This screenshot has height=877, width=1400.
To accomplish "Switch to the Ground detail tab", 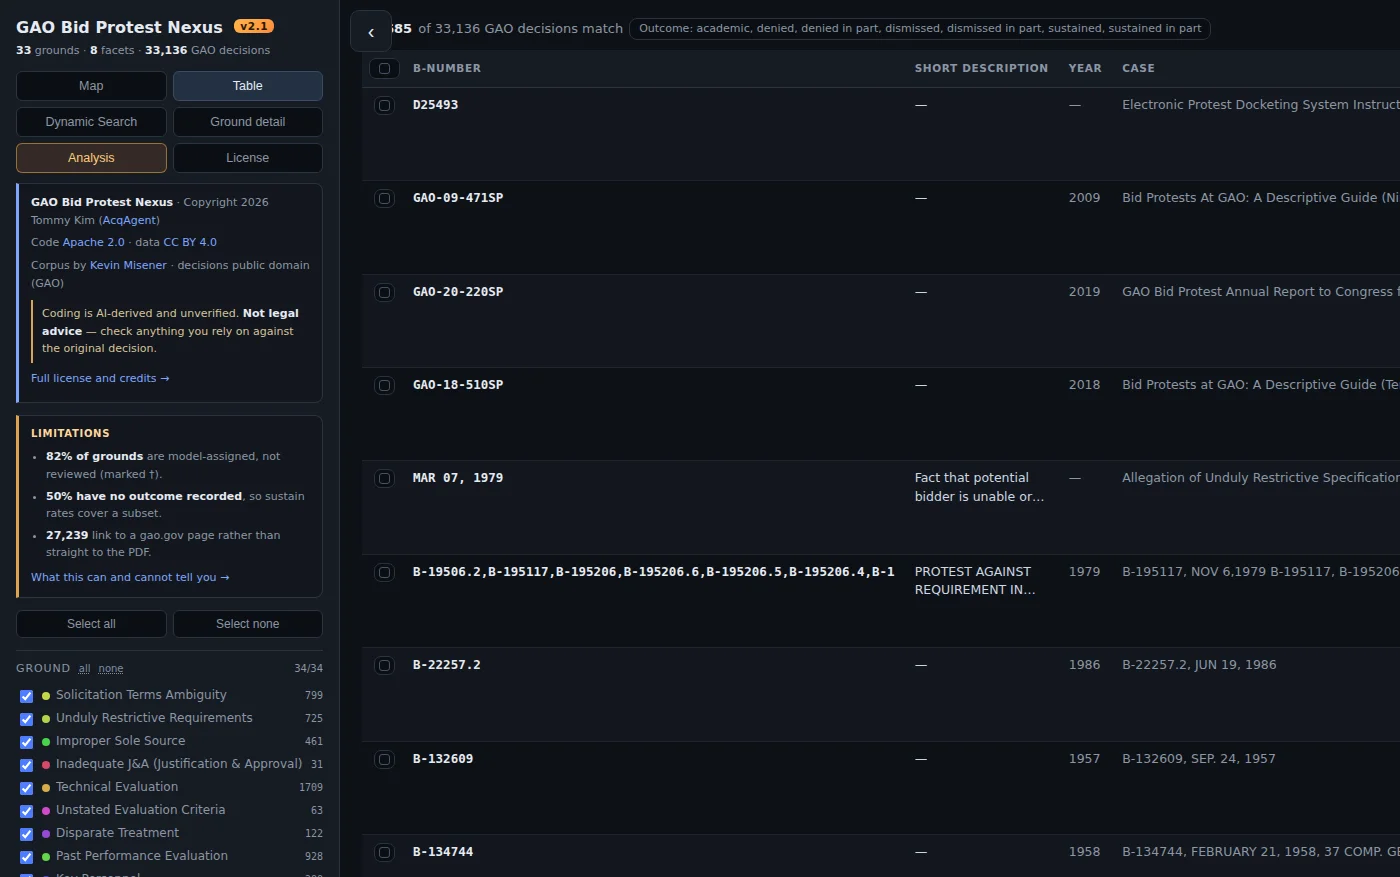I will [x=248, y=122].
